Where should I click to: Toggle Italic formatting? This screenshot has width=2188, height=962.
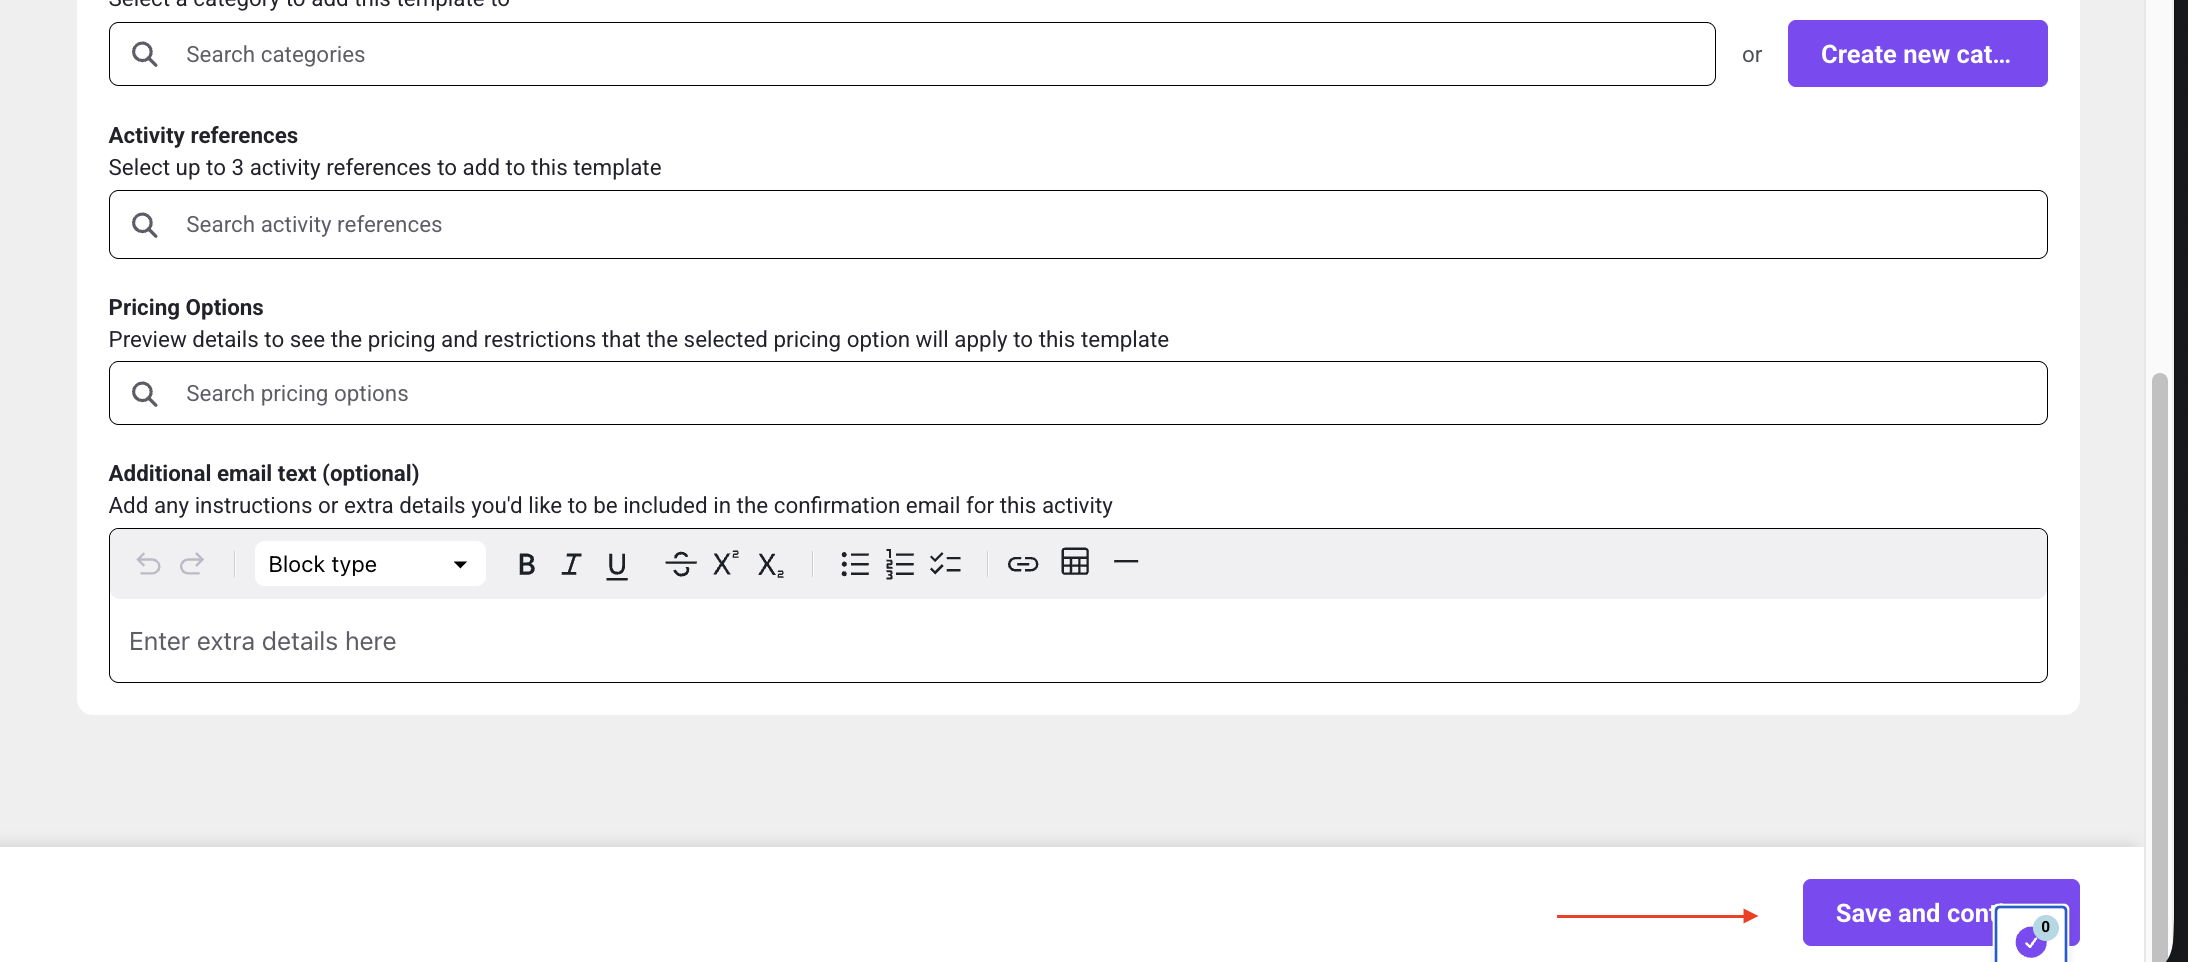click(571, 564)
